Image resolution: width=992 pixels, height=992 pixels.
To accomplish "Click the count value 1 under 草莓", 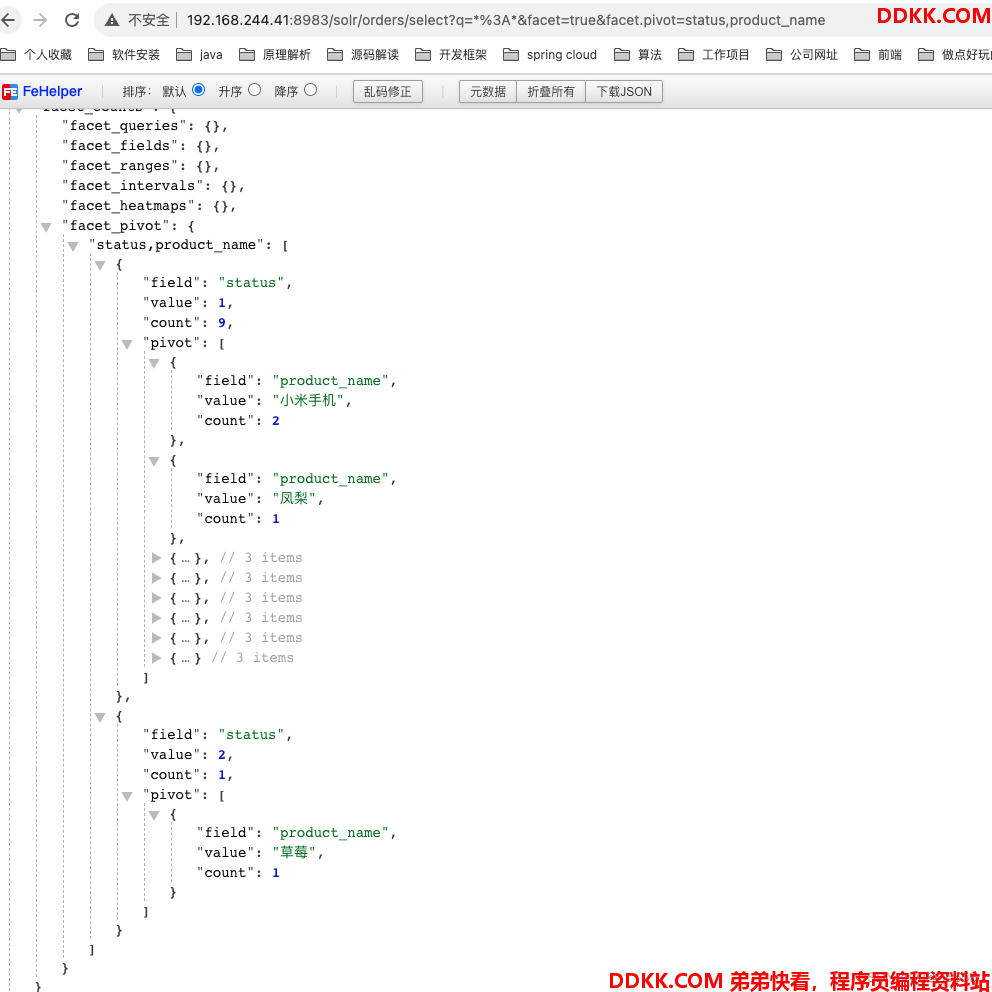I will tap(276, 872).
